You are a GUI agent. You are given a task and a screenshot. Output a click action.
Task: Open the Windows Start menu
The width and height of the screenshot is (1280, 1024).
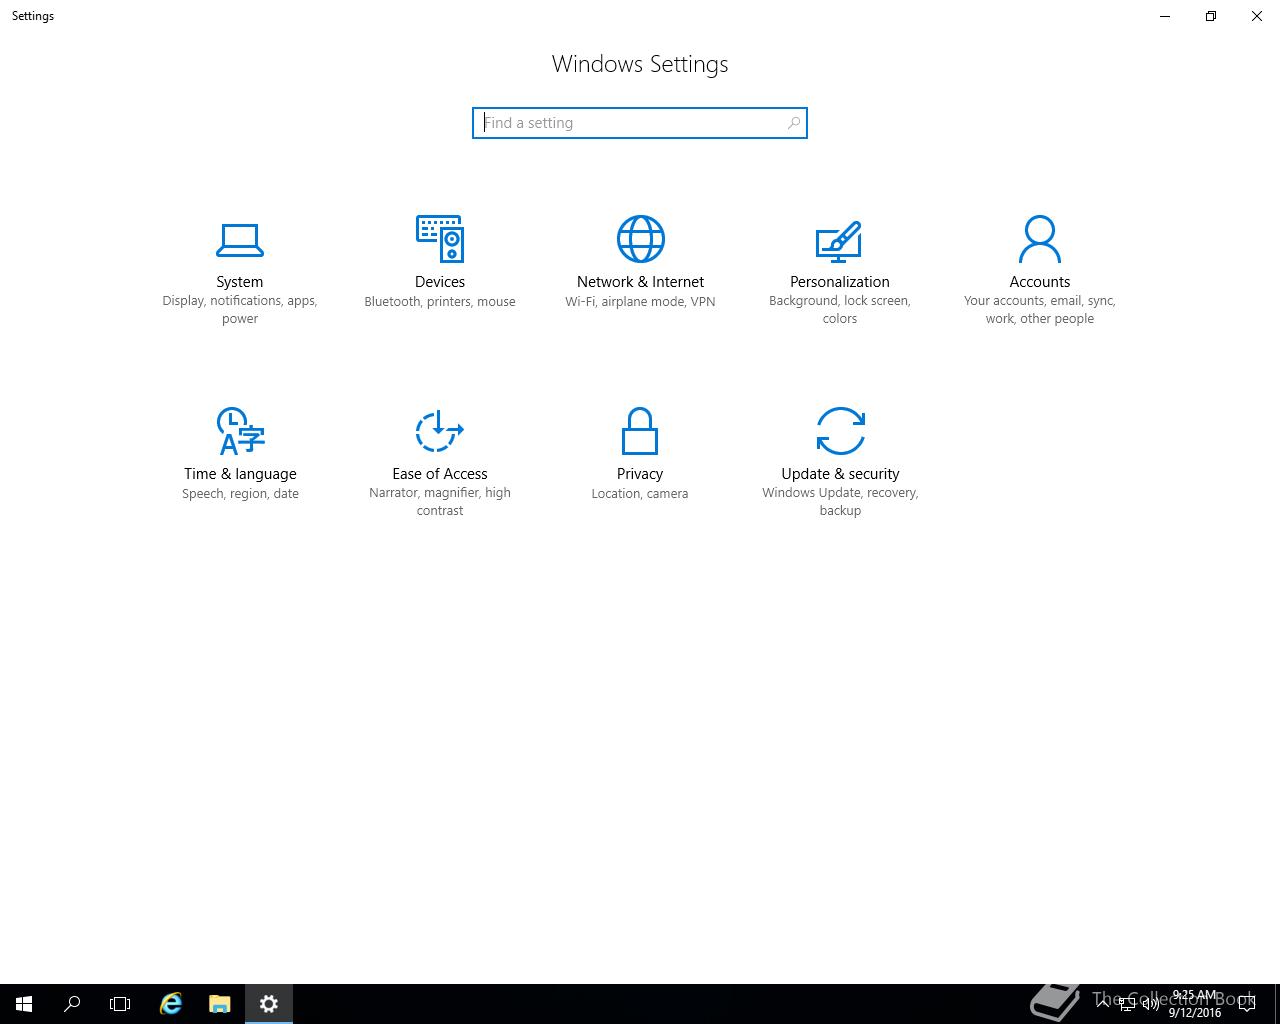24,1004
